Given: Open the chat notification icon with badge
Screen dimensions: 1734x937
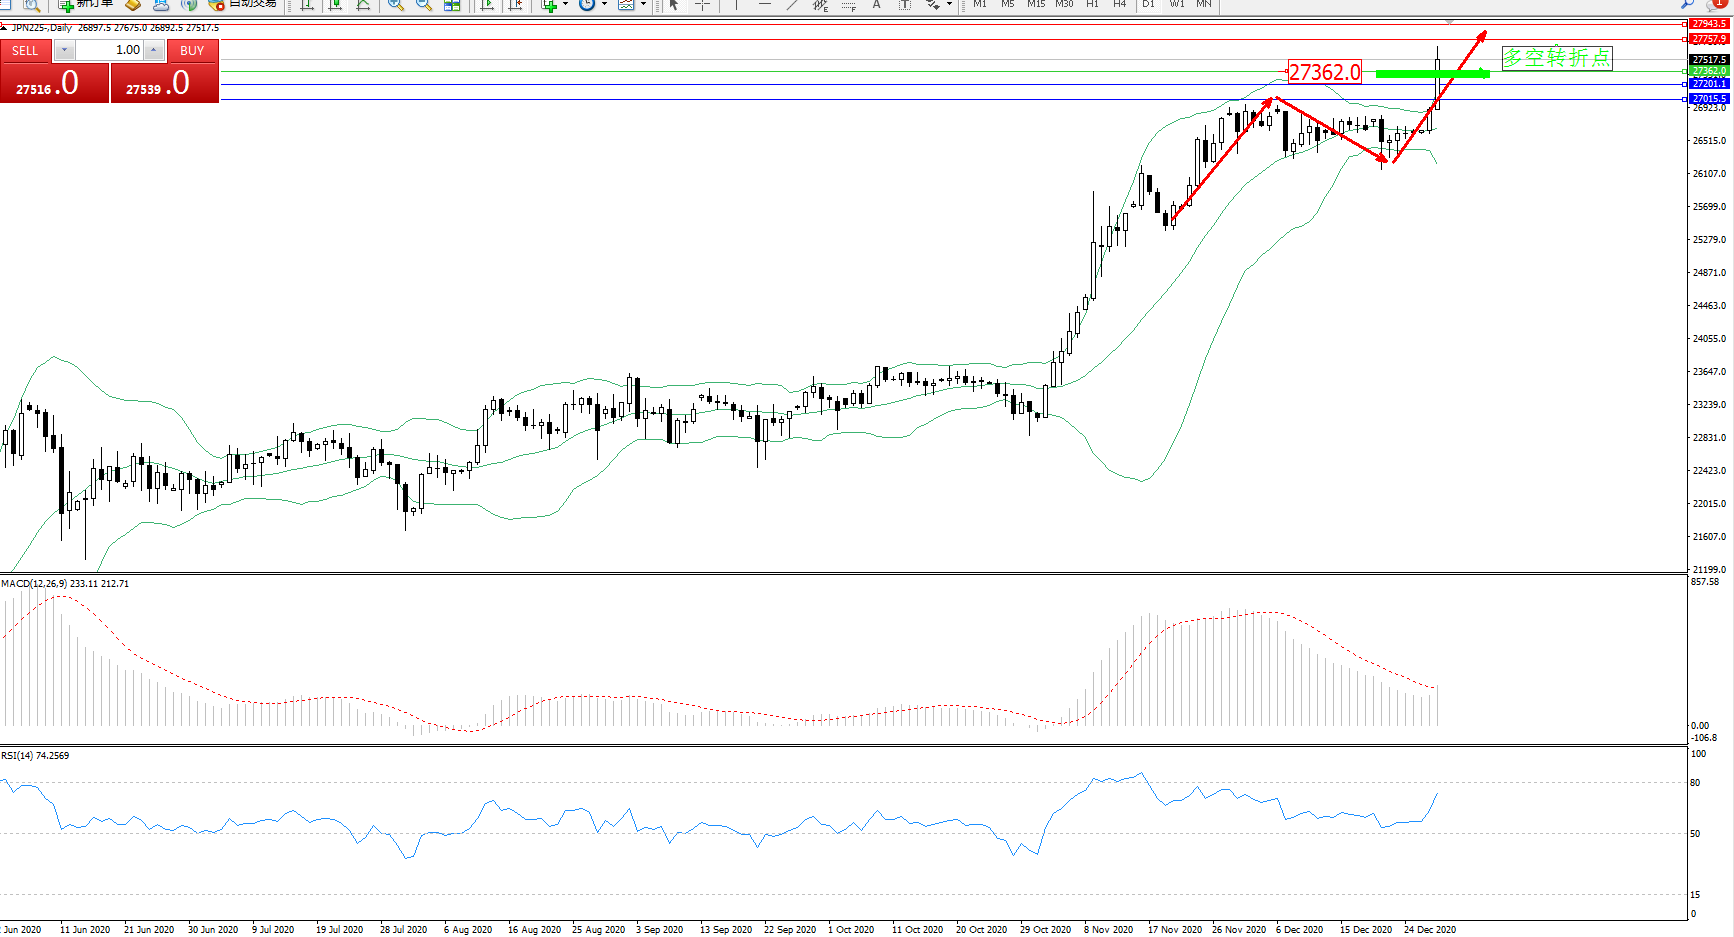Looking at the screenshot, I should point(1716,5).
